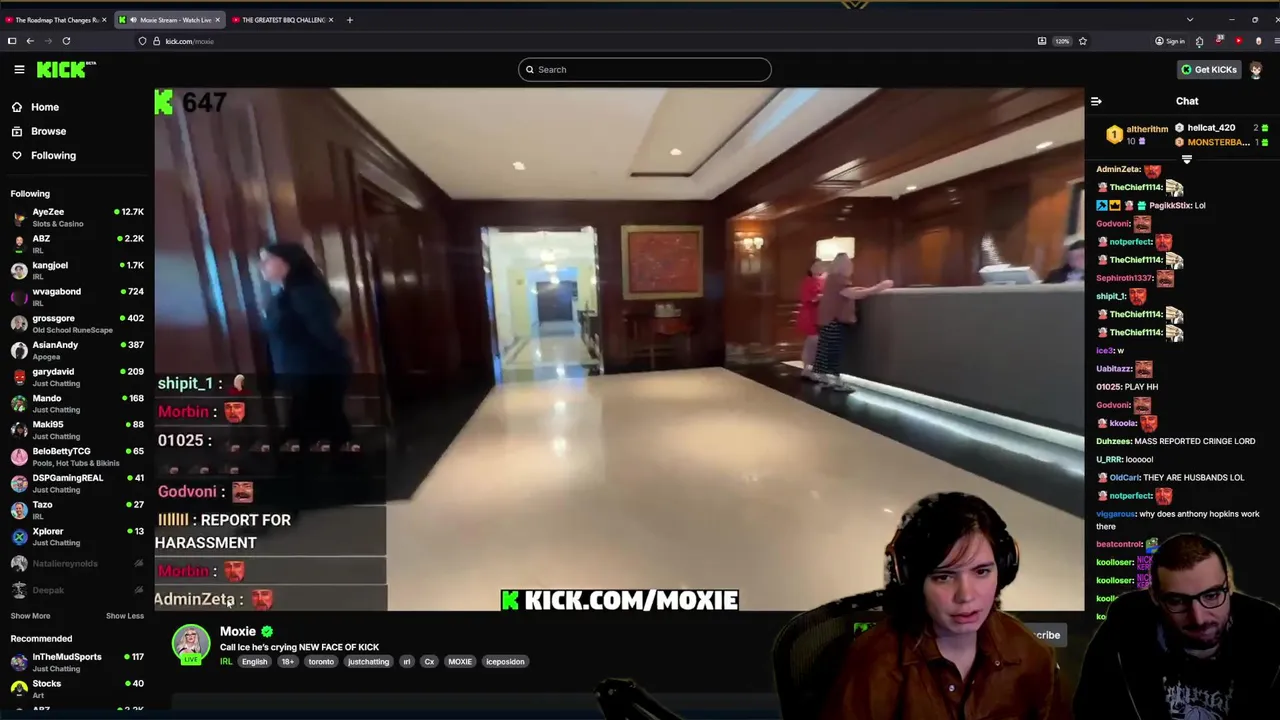Click Mando channel avatar
This screenshot has height=720, width=1280.
(x=19, y=403)
